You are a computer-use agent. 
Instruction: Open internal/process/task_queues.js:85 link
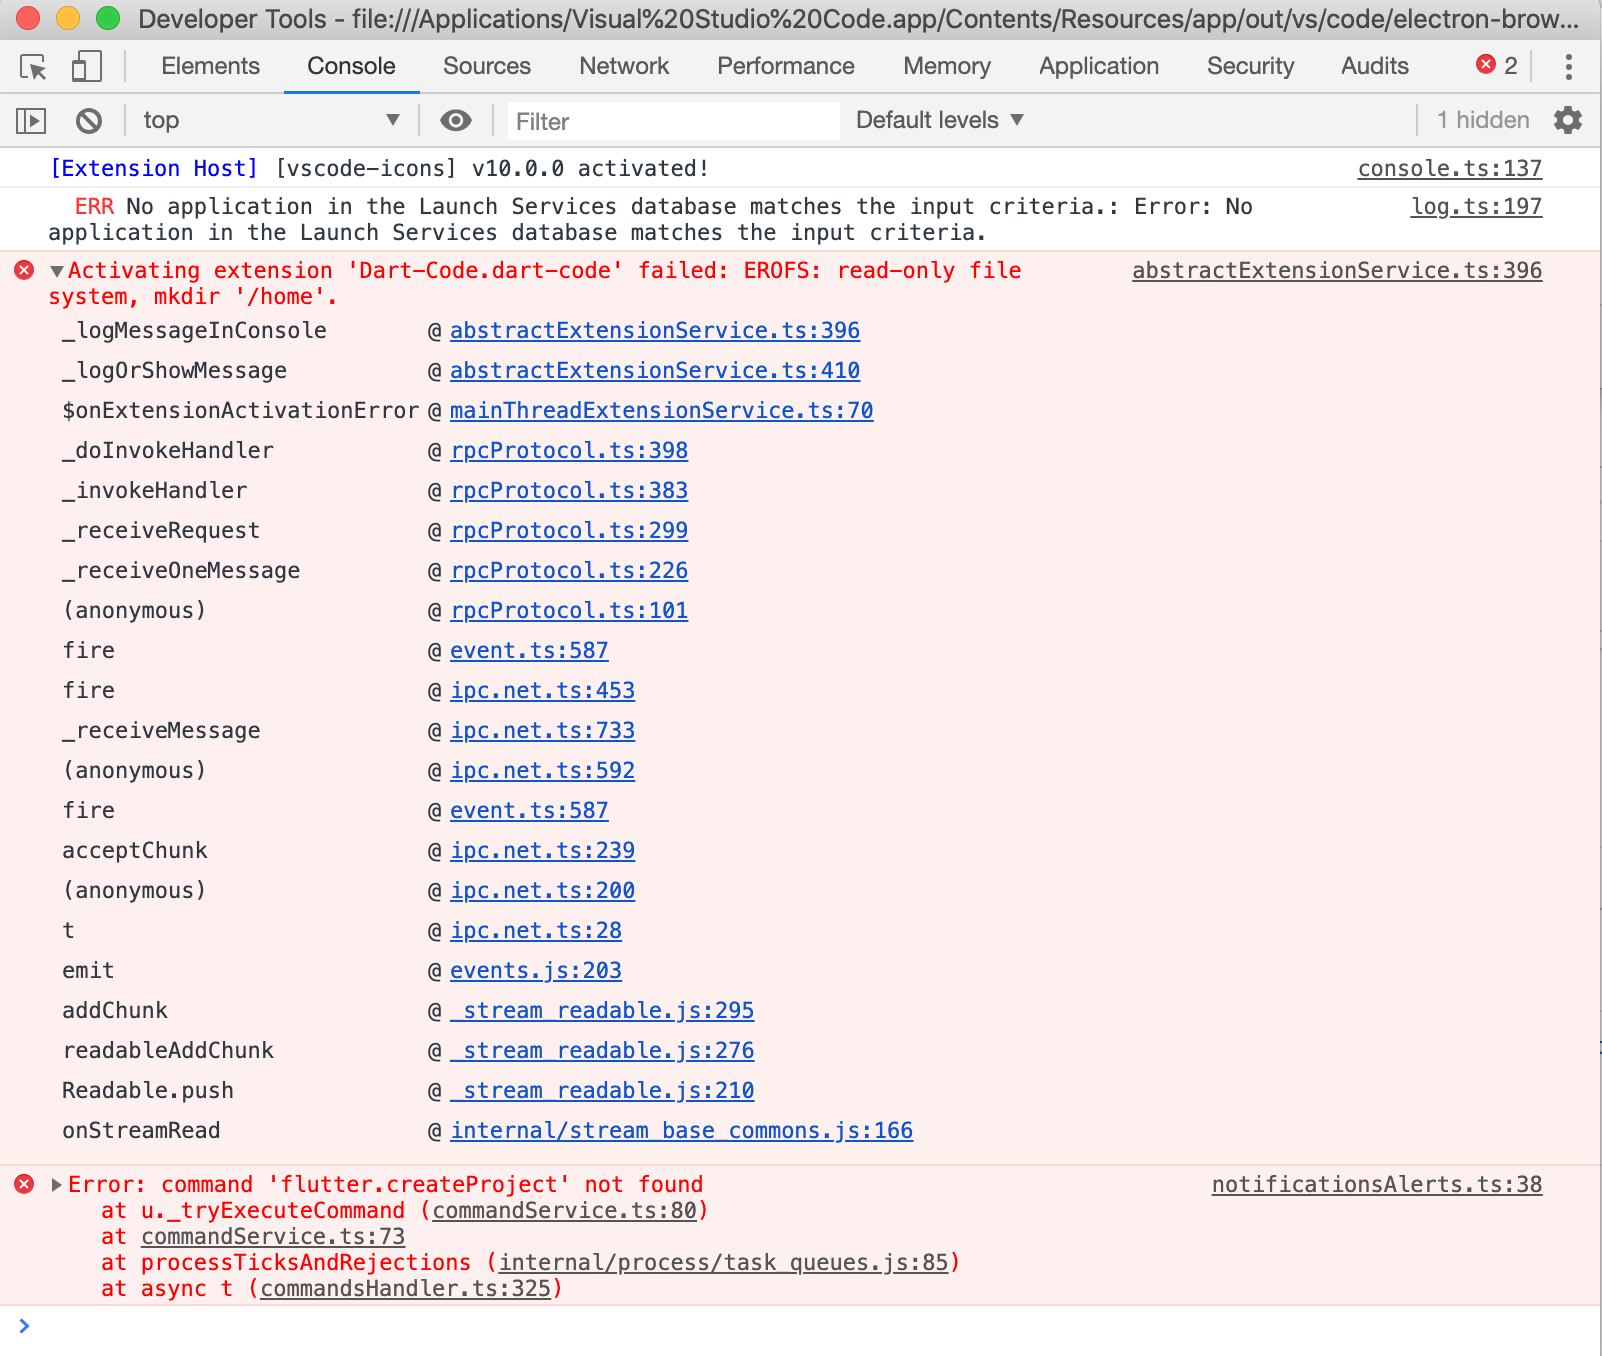tap(723, 1262)
